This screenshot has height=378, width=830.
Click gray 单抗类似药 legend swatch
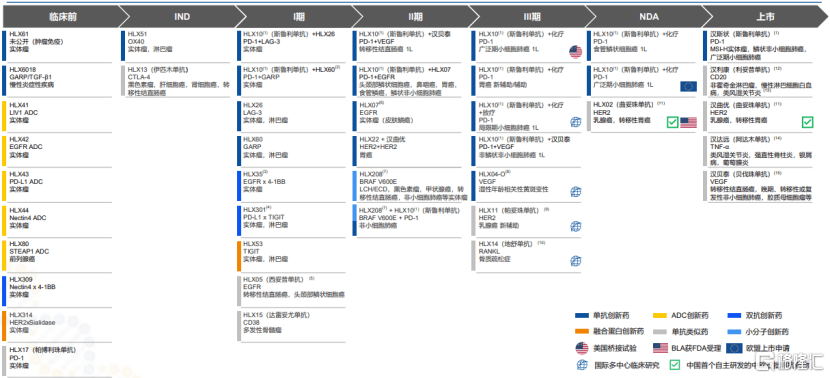660,331
